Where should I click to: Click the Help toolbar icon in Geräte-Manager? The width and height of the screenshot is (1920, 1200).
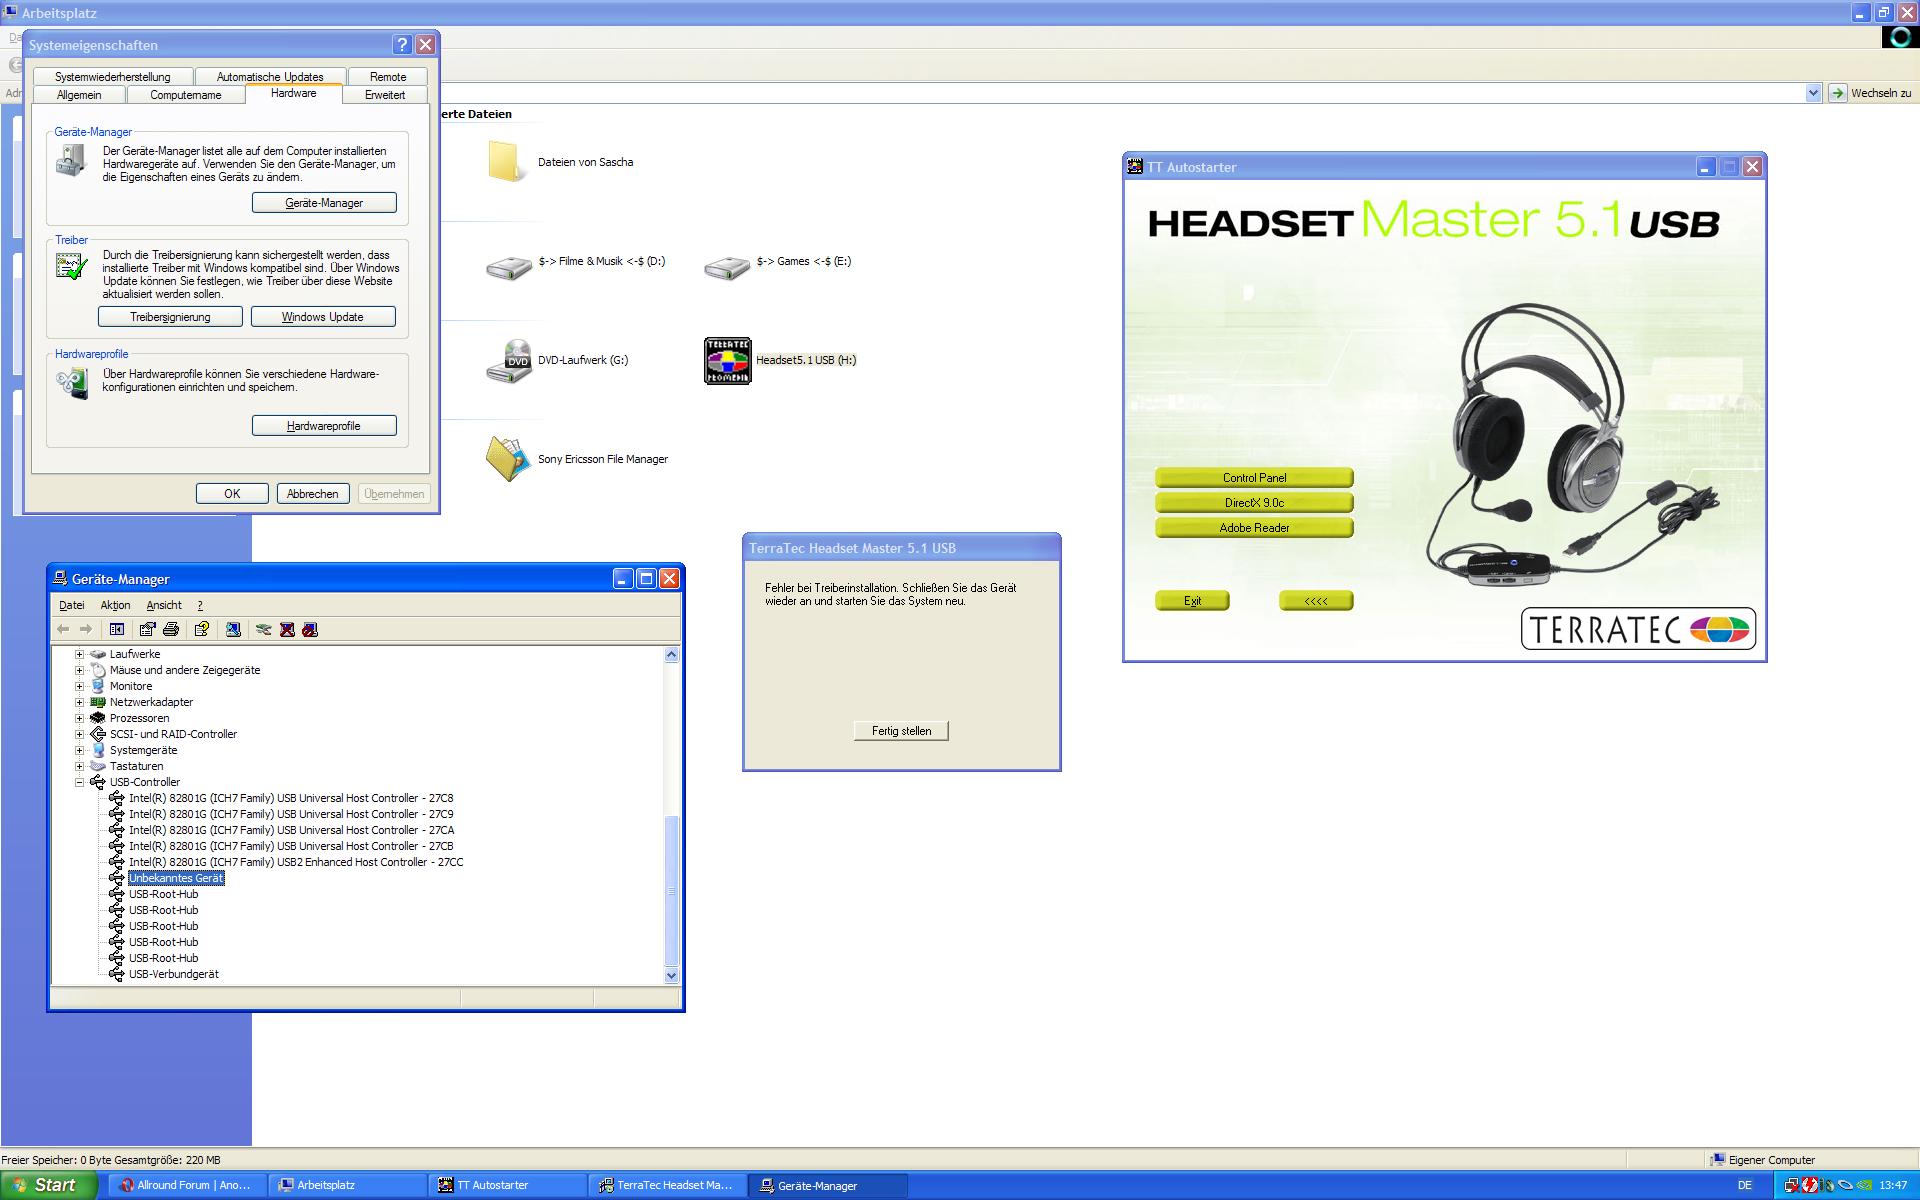point(202,629)
